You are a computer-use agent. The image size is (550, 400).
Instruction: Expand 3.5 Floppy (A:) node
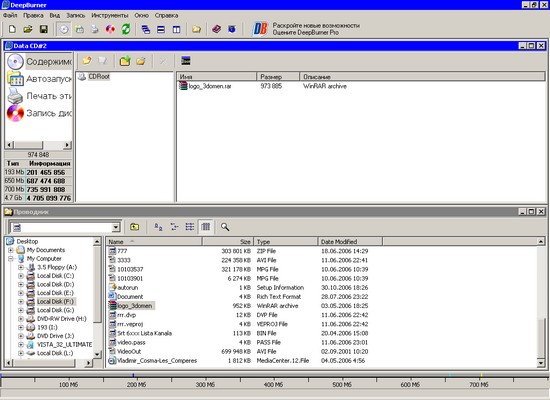coord(21,267)
